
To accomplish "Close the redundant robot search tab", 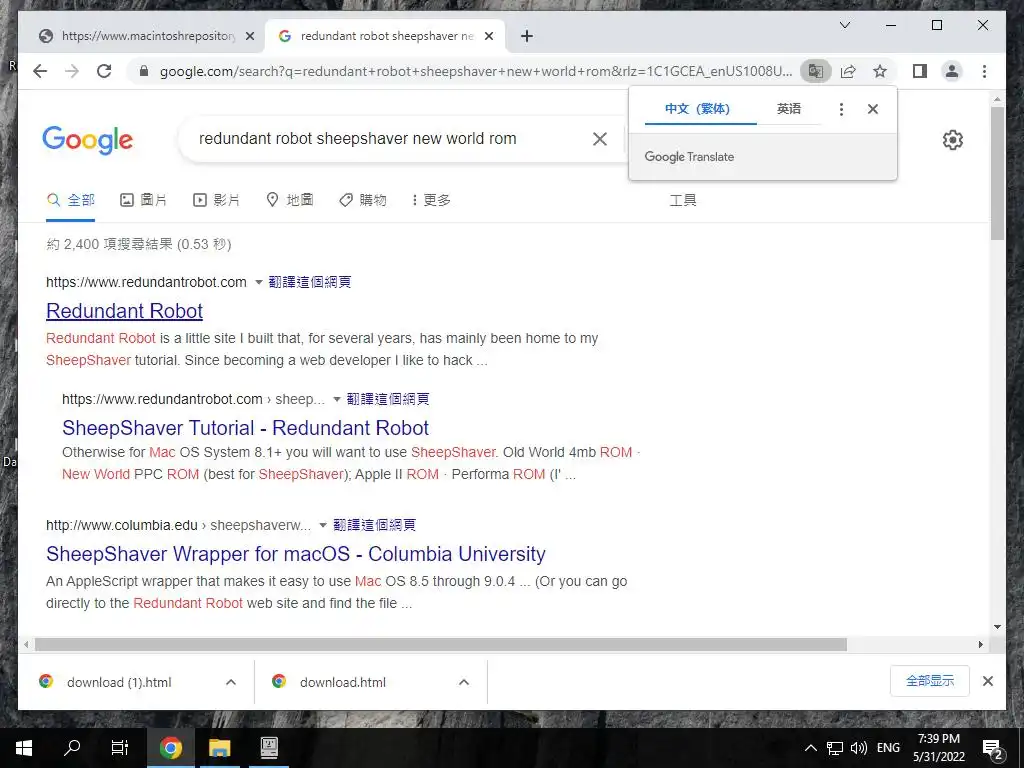I will point(488,36).
